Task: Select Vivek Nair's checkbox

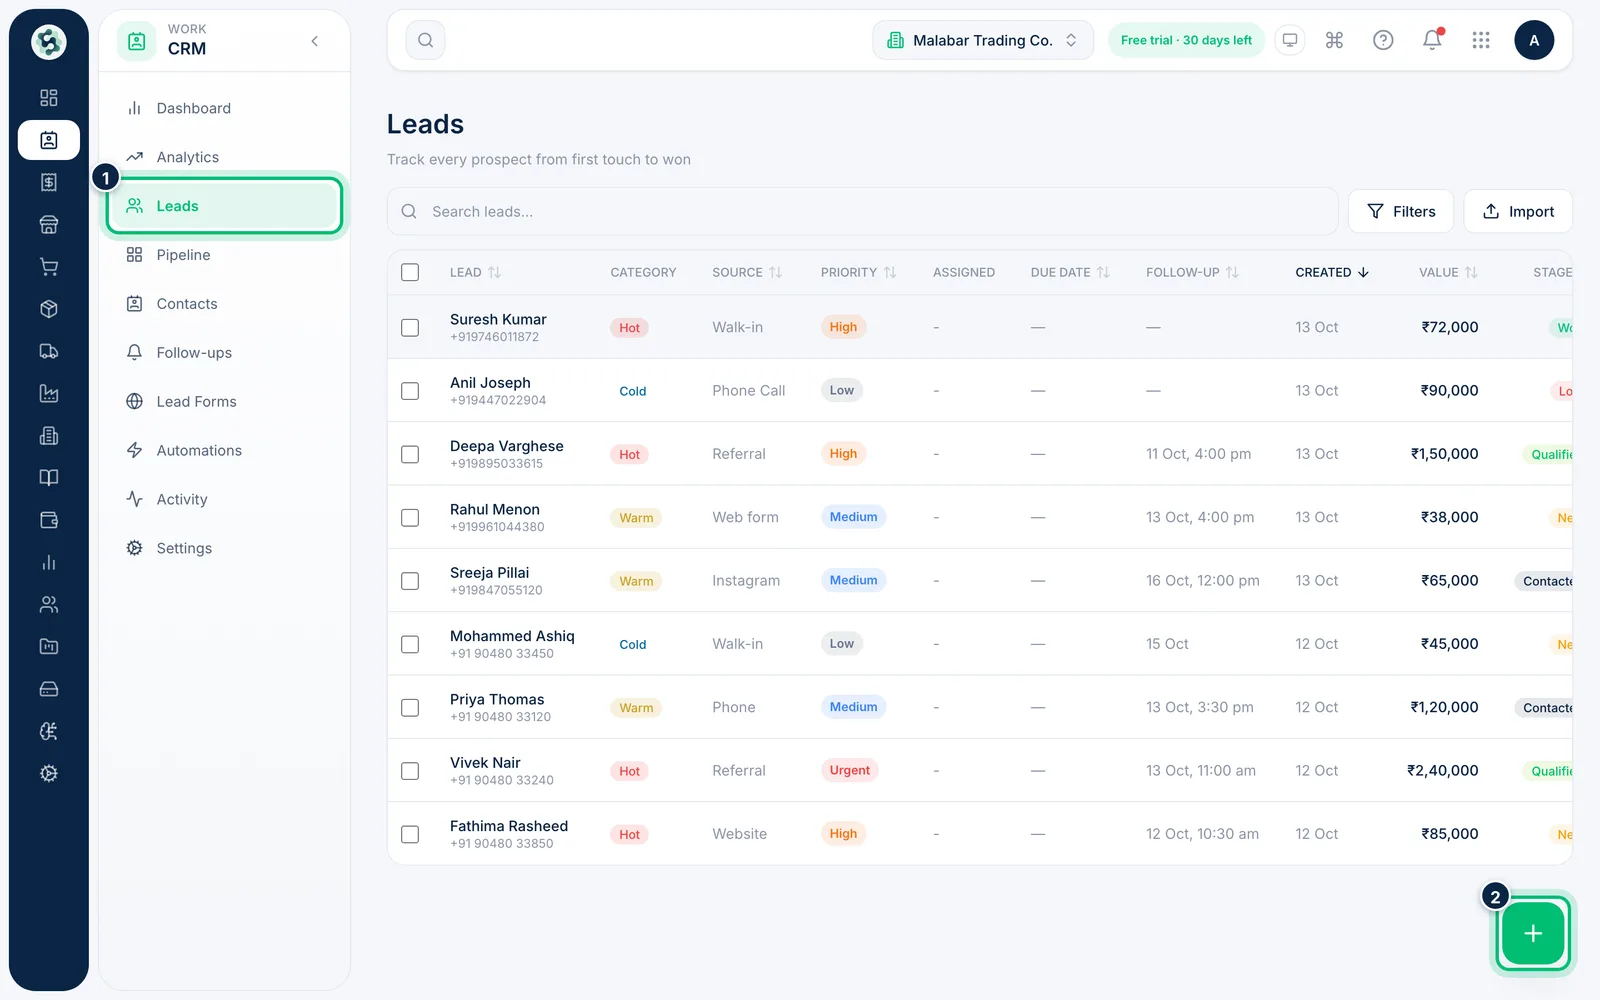Action: [410, 771]
